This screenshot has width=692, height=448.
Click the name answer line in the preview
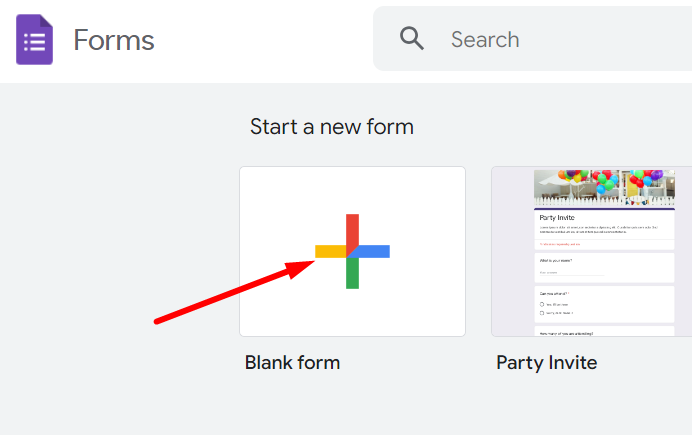pyautogui.click(x=570, y=273)
